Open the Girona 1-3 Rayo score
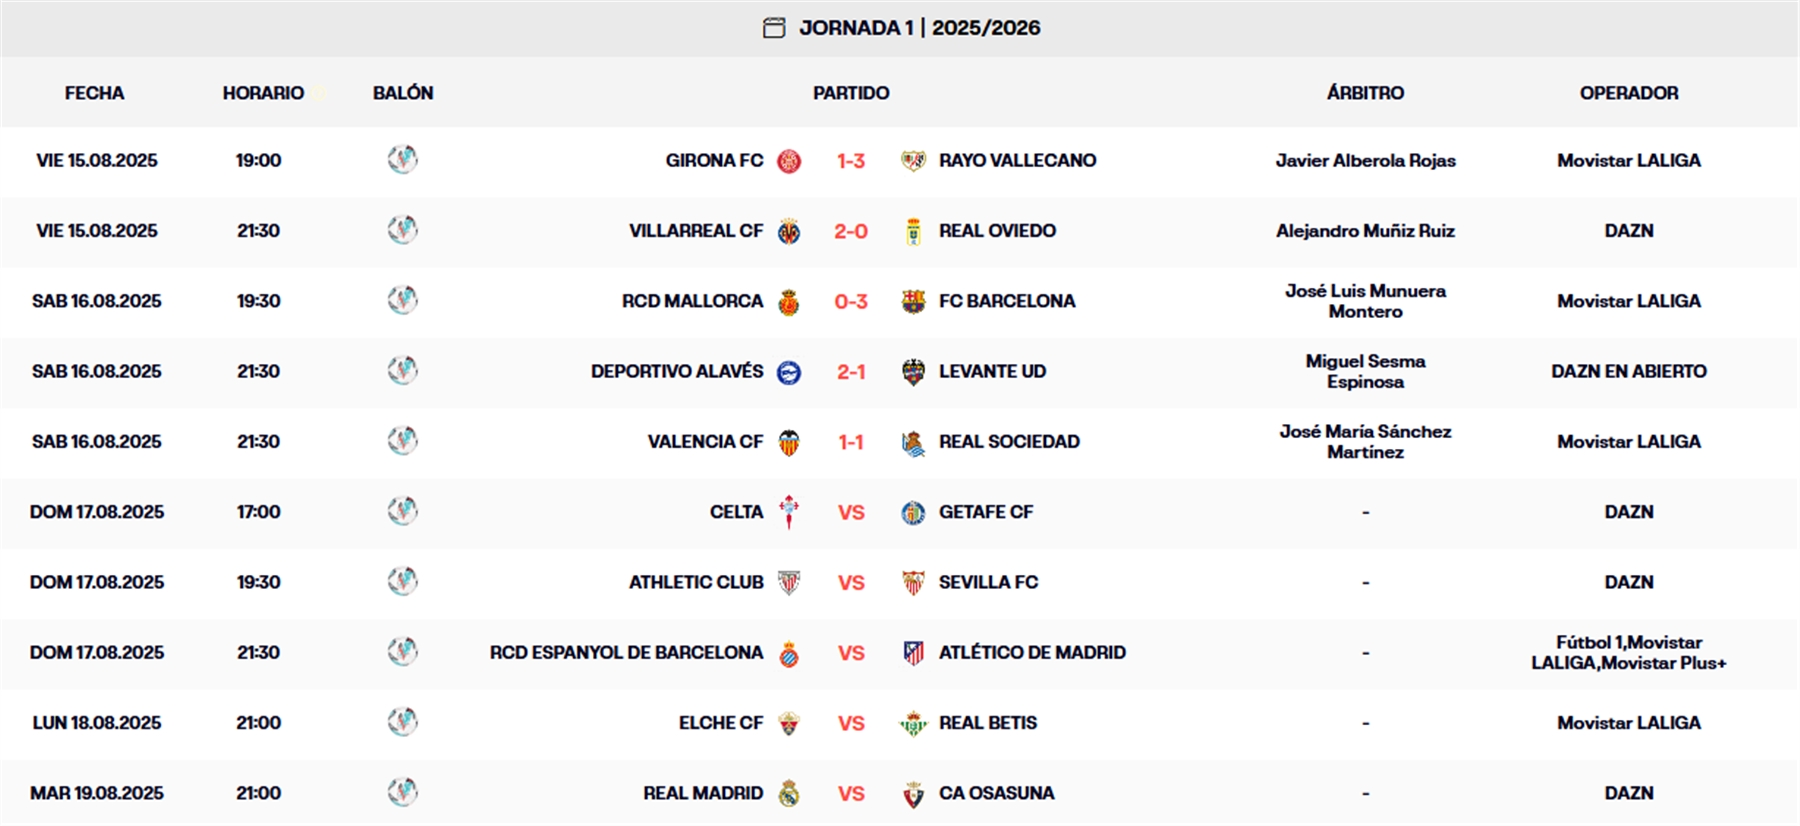 (852, 160)
